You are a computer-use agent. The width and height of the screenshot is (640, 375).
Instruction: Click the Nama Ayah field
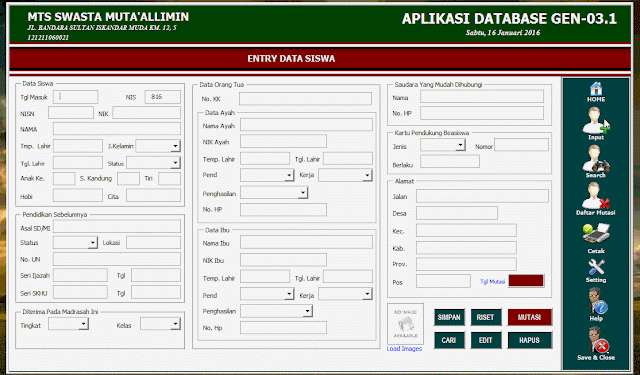pyautogui.click(x=306, y=125)
